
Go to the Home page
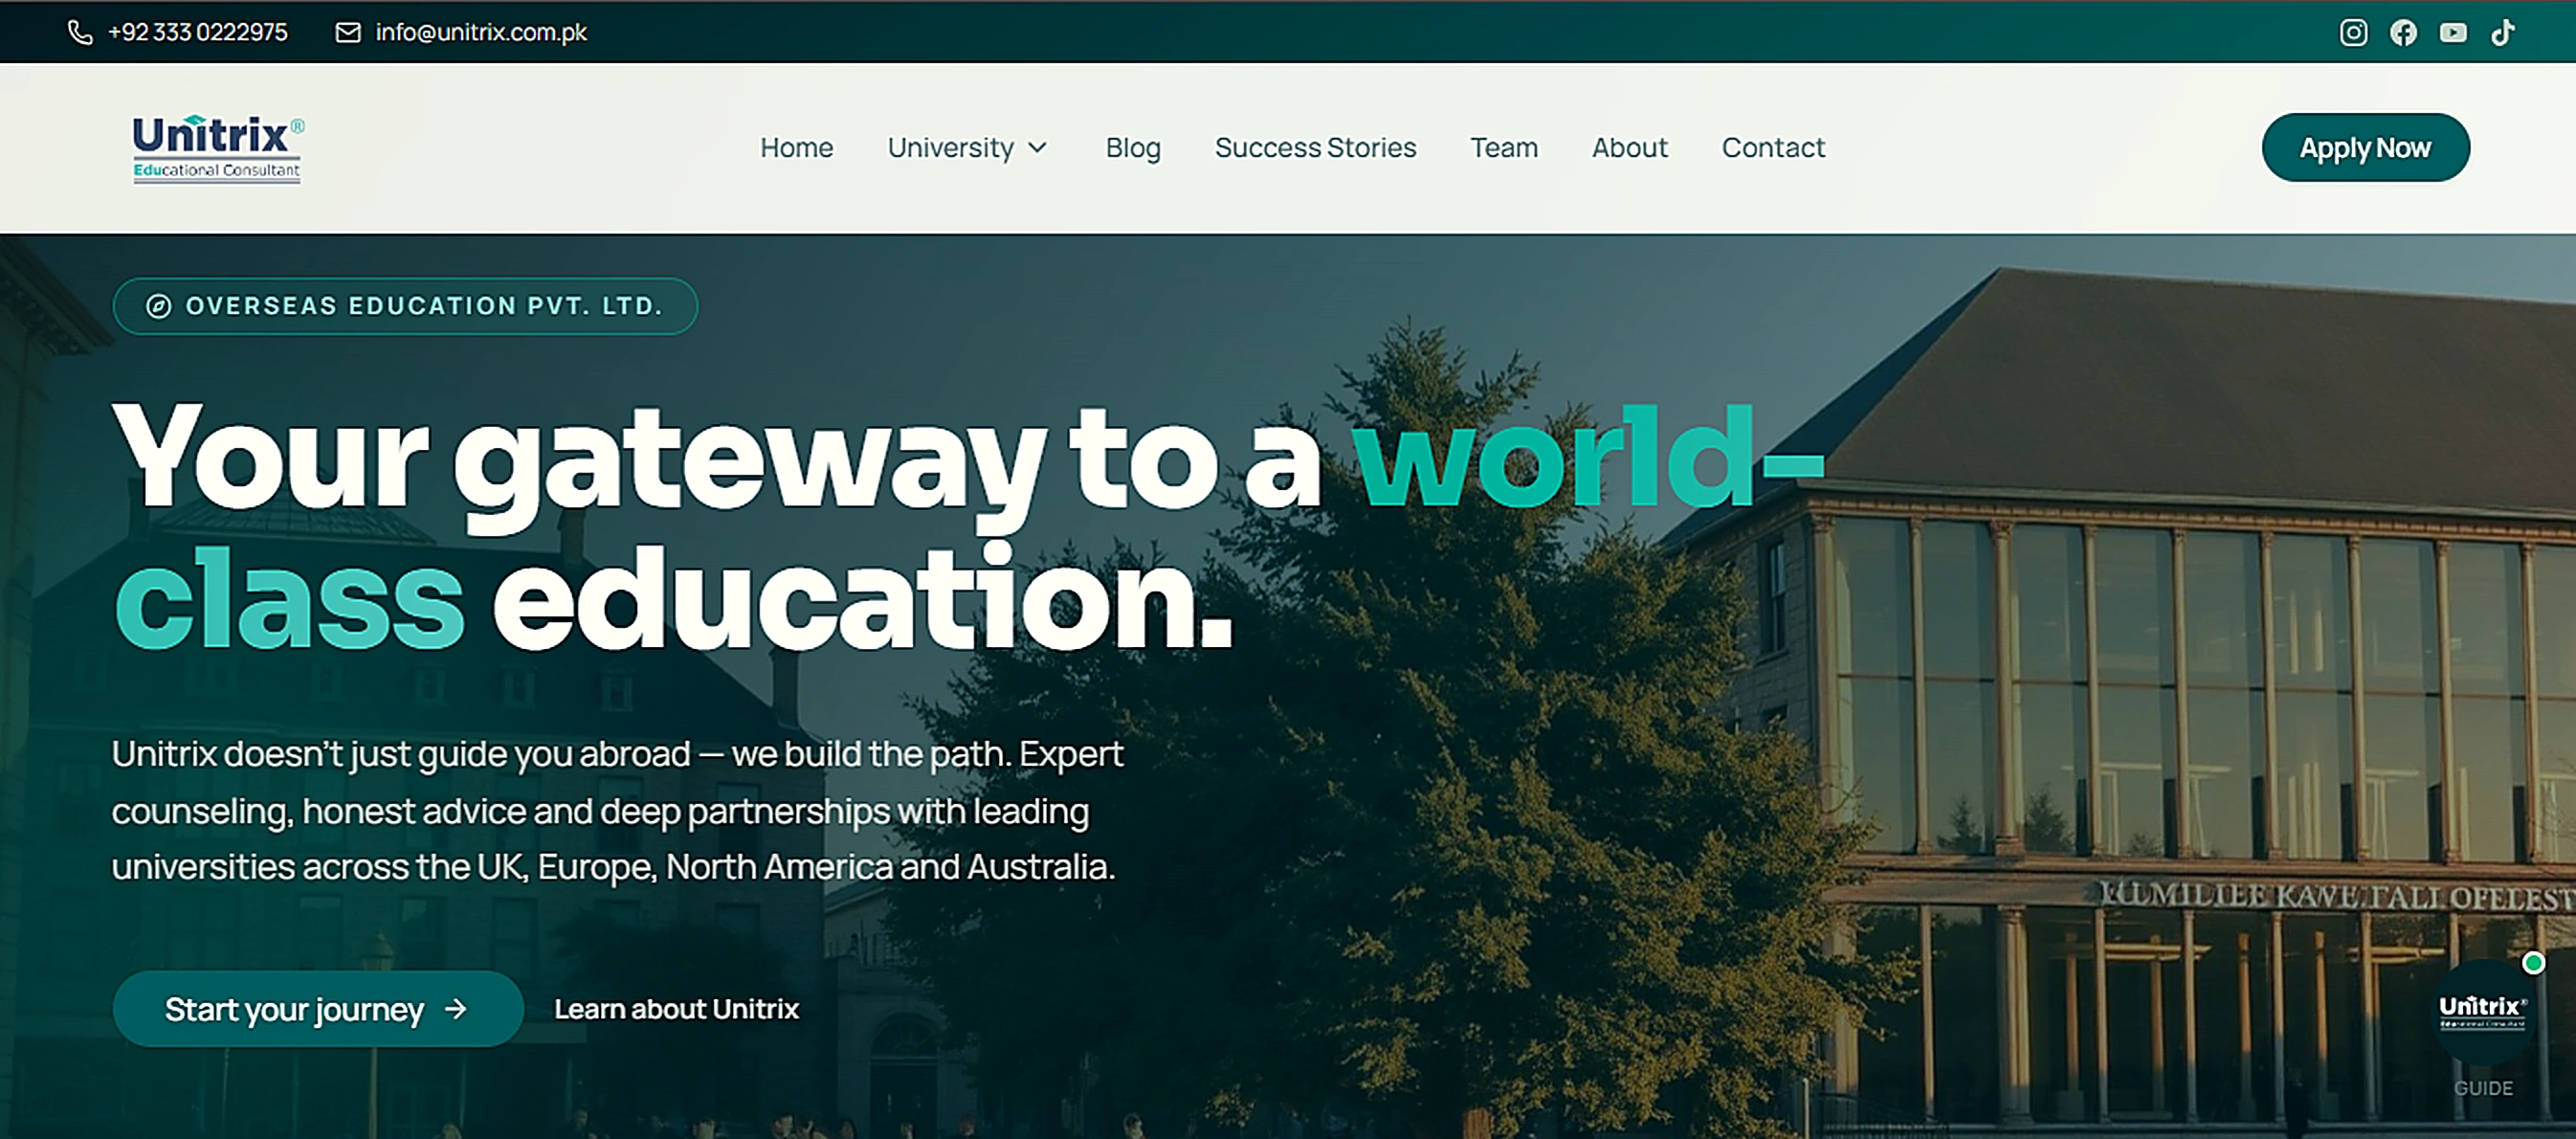click(796, 148)
